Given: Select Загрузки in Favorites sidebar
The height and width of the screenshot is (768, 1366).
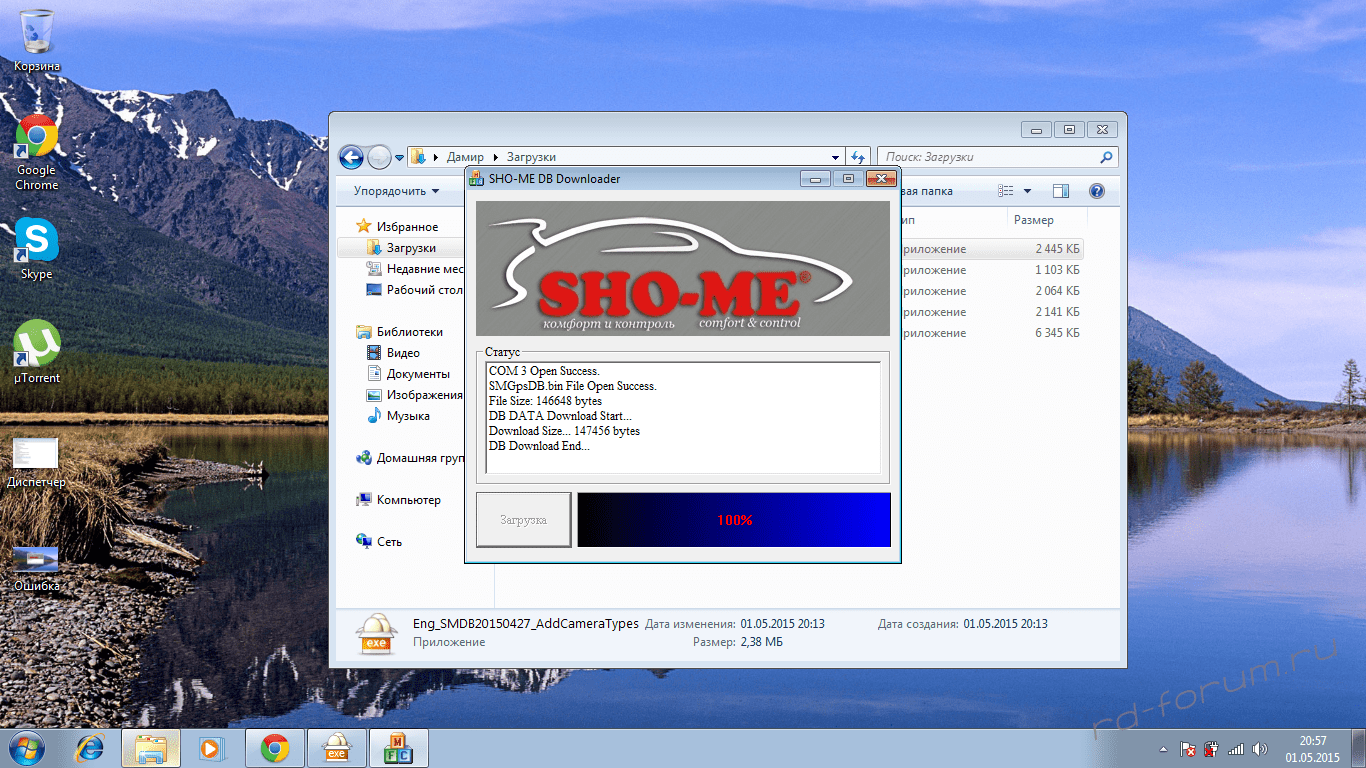Looking at the screenshot, I should tap(410, 248).
